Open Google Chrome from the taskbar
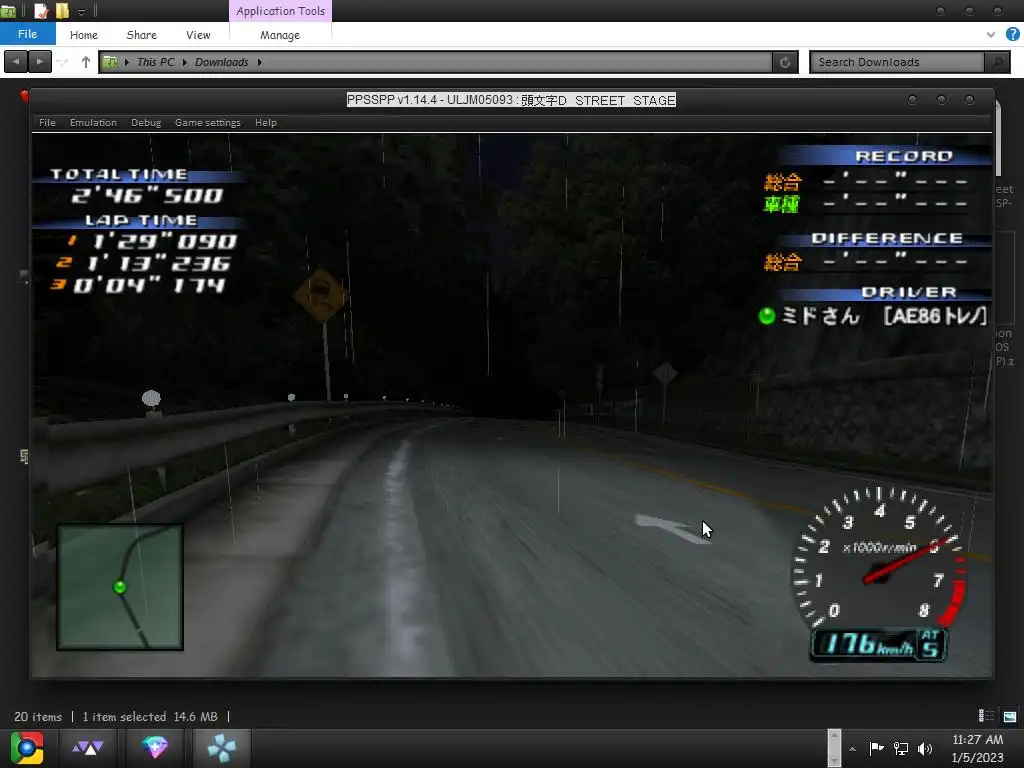The image size is (1024, 768). pyautogui.click(x=27, y=748)
